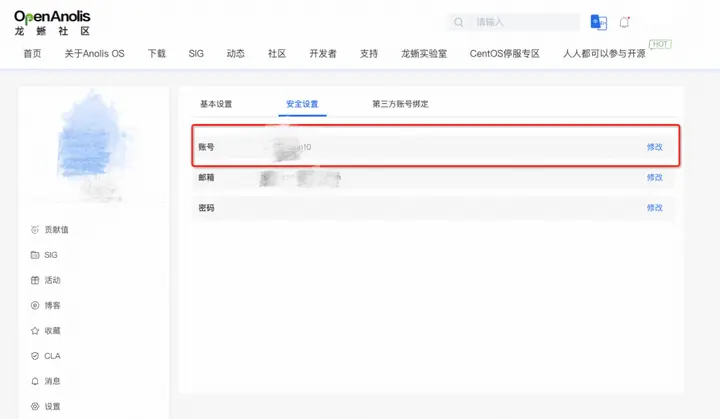Click the HOT badge

(660, 44)
